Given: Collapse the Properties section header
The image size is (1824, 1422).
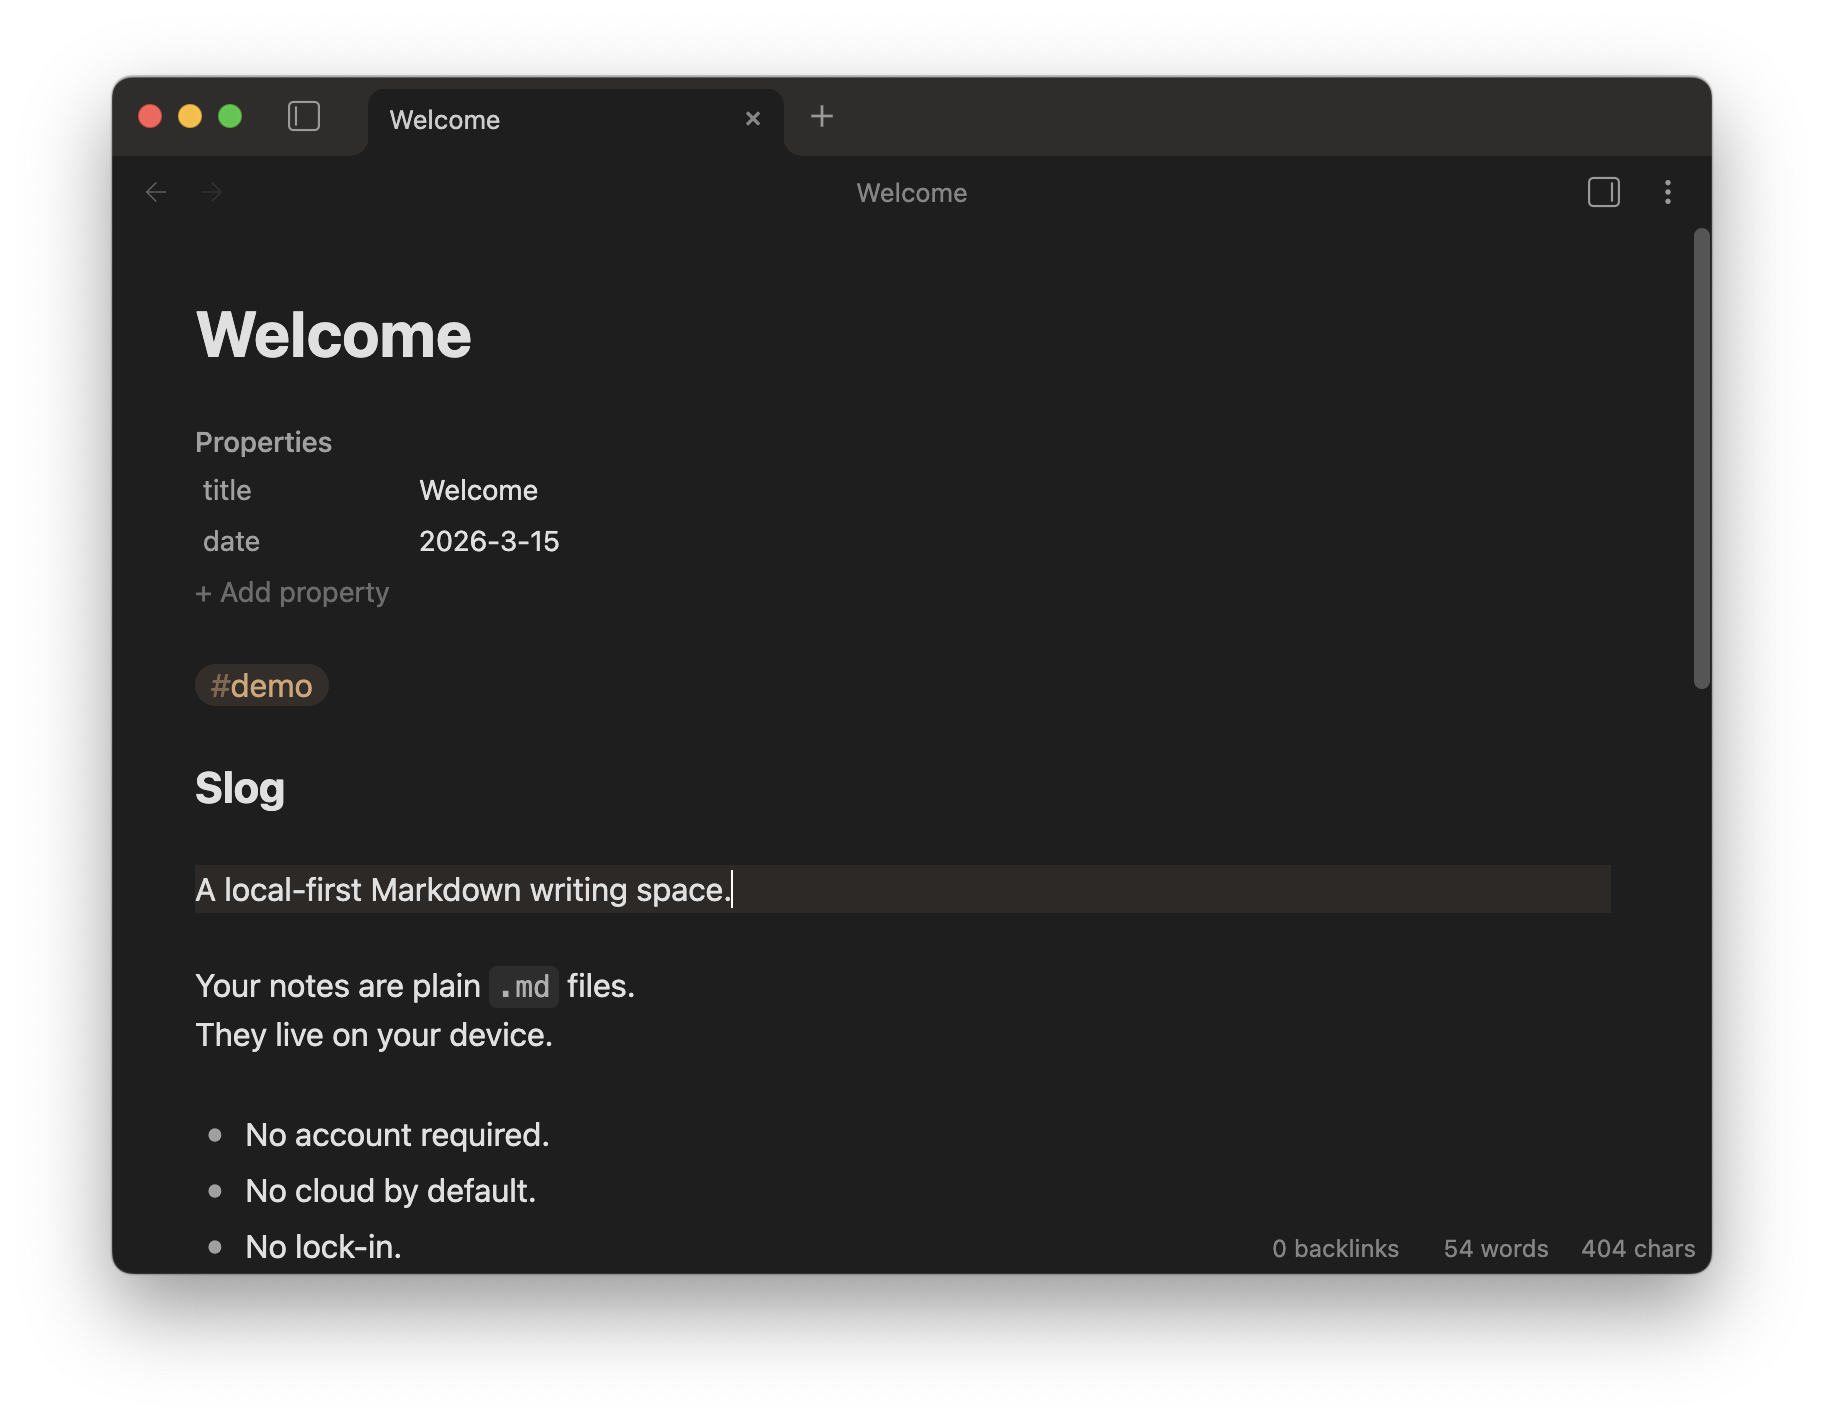Looking at the screenshot, I should [263, 442].
